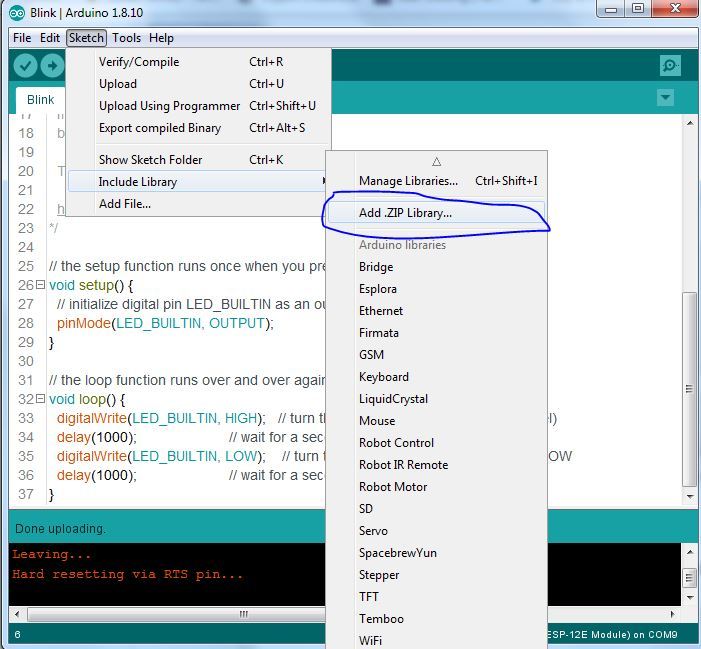Select the Blink sketch tab

click(x=40, y=100)
